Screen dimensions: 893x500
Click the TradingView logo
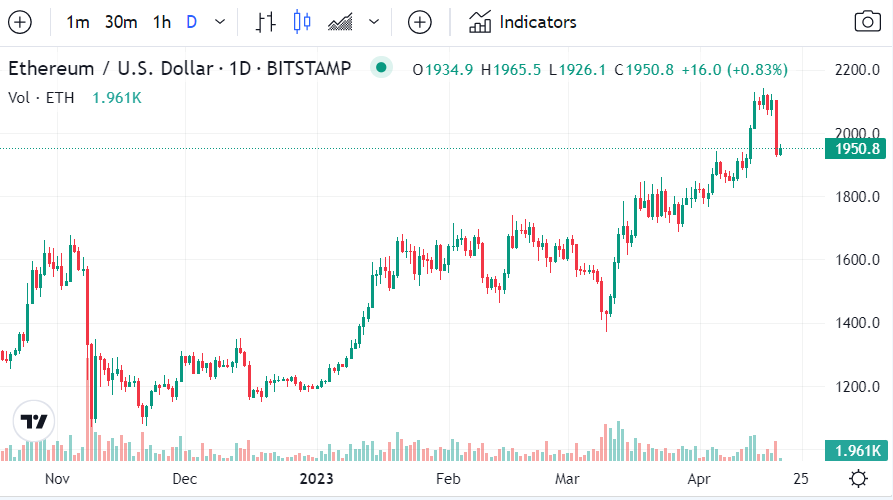(33, 423)
